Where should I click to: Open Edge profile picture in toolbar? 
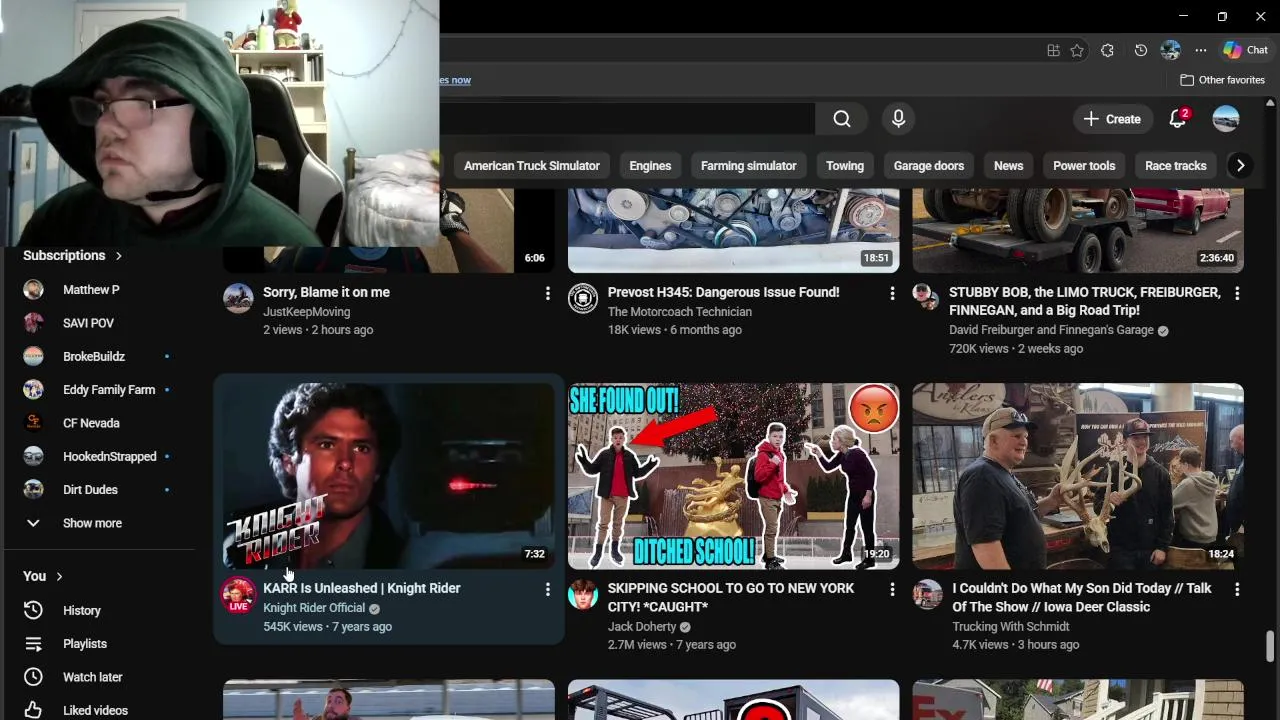pyautogui.click(x=1171, y=50)
